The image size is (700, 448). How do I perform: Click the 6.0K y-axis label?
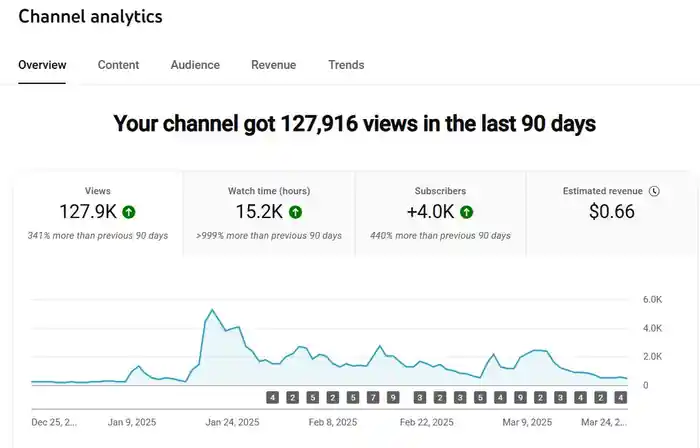click(652, 300)
